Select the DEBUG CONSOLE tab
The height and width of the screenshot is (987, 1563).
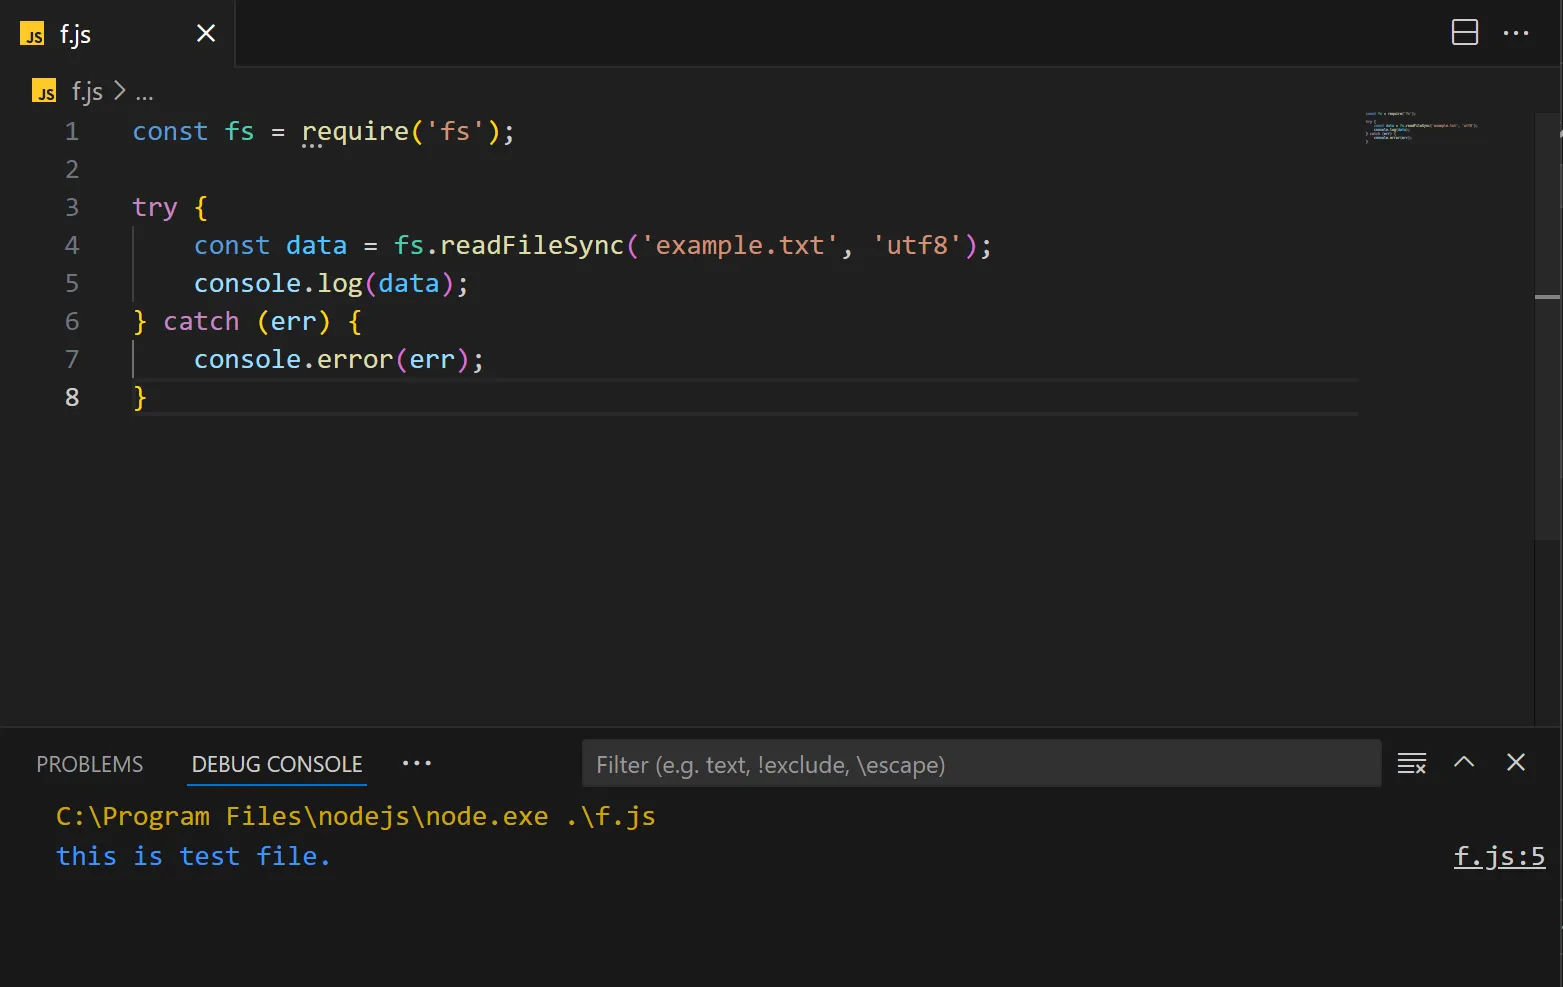[x=277, y=764]
